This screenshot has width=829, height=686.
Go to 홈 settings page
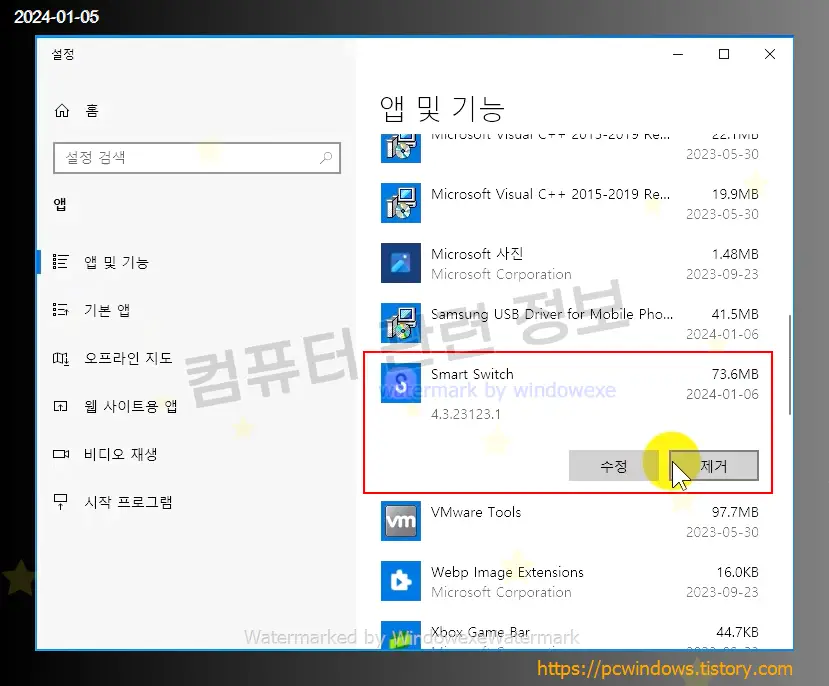[92, 110]
